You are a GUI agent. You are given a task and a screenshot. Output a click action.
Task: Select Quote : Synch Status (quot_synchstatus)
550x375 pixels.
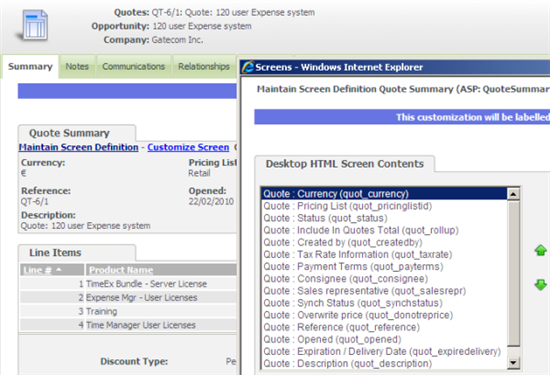tap(384, 303)
